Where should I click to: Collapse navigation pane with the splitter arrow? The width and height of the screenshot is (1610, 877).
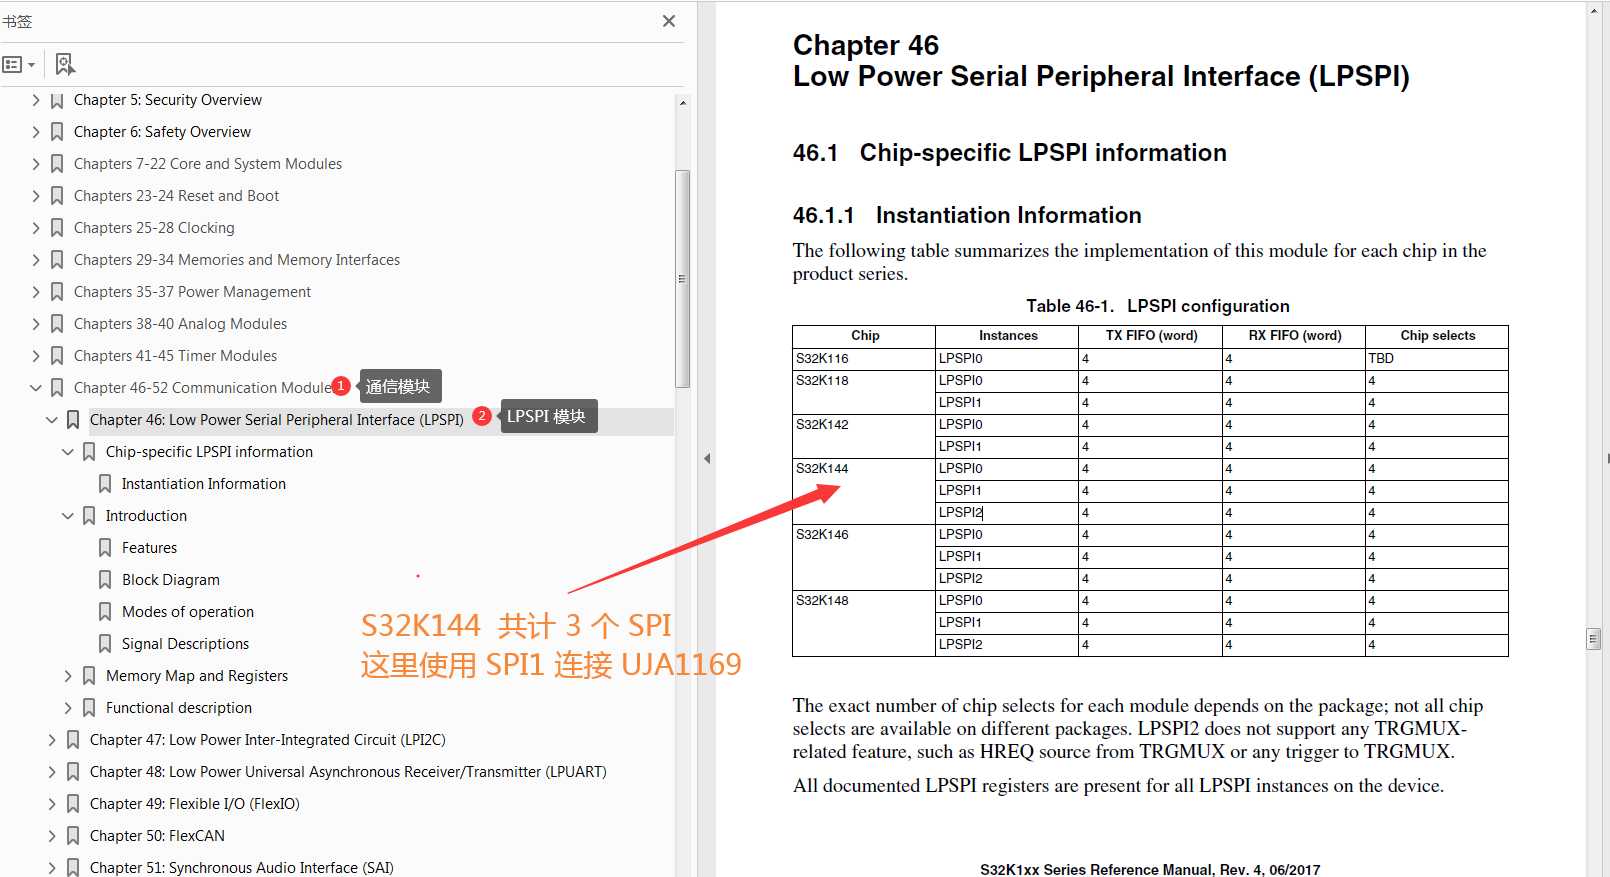click(x=707, y=459)
